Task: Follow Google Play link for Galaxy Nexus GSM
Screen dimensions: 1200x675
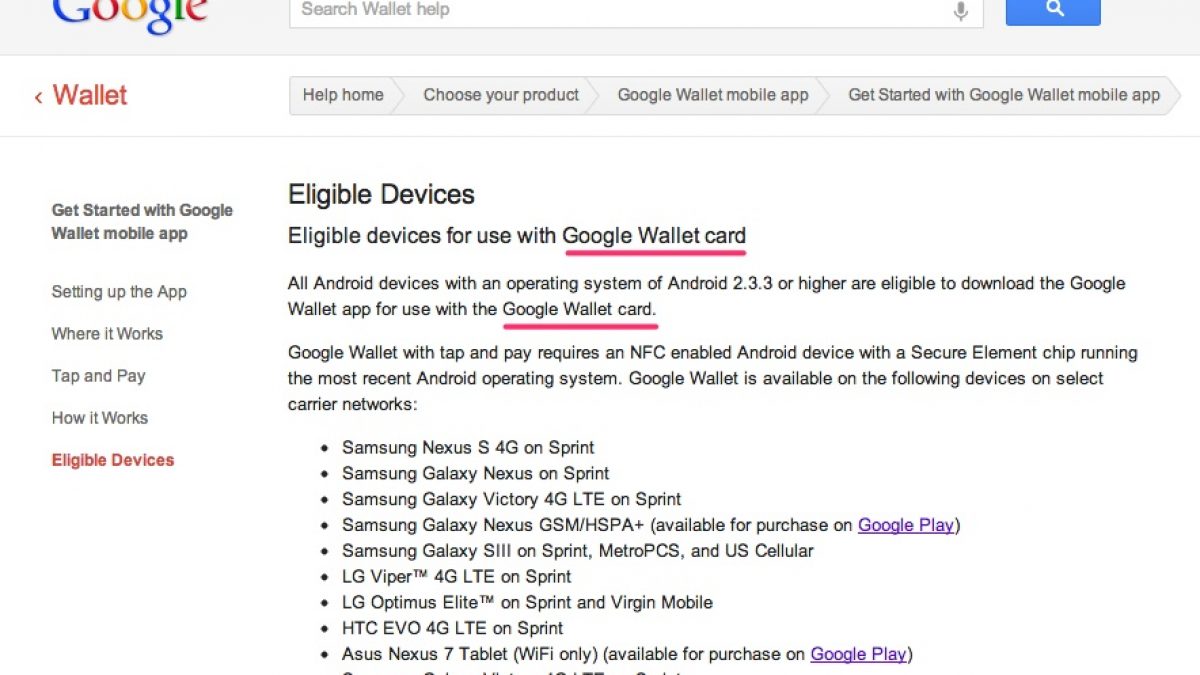Action: (905, 525)
